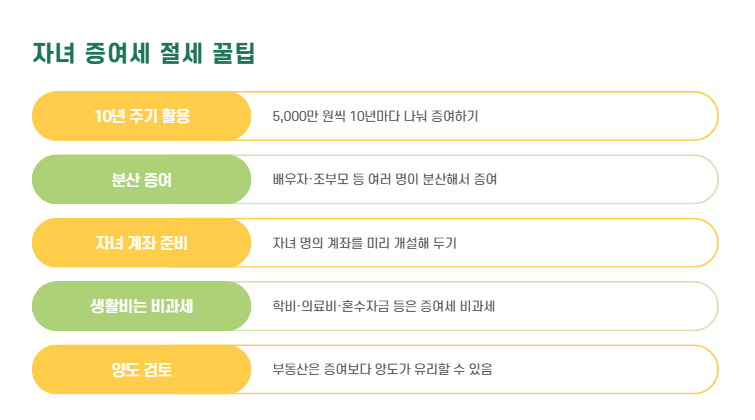
Task: Click the title 자녀 증여세 절세 꿀팁
Action: click(x=143, y=53)
